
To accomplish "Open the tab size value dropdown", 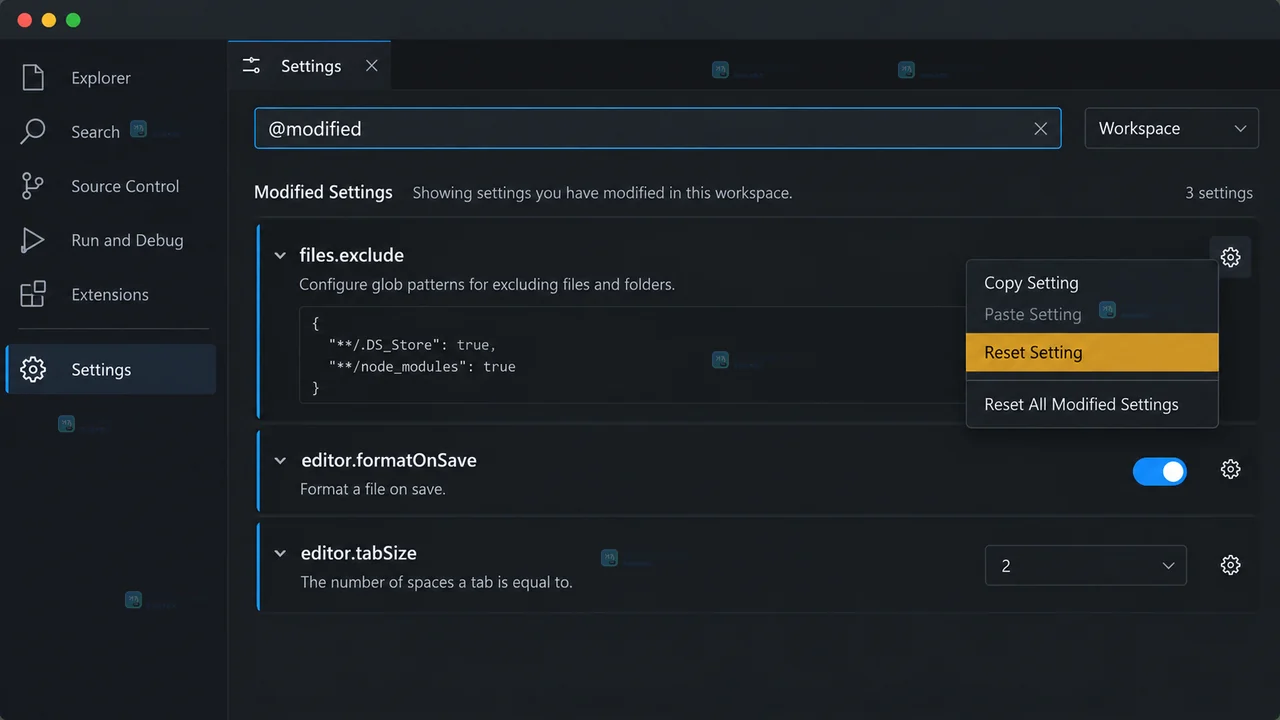I will [1085, 566].
